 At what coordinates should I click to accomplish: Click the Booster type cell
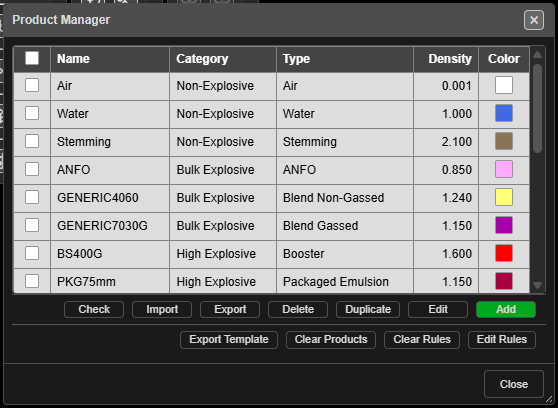[x=345, y=254]
